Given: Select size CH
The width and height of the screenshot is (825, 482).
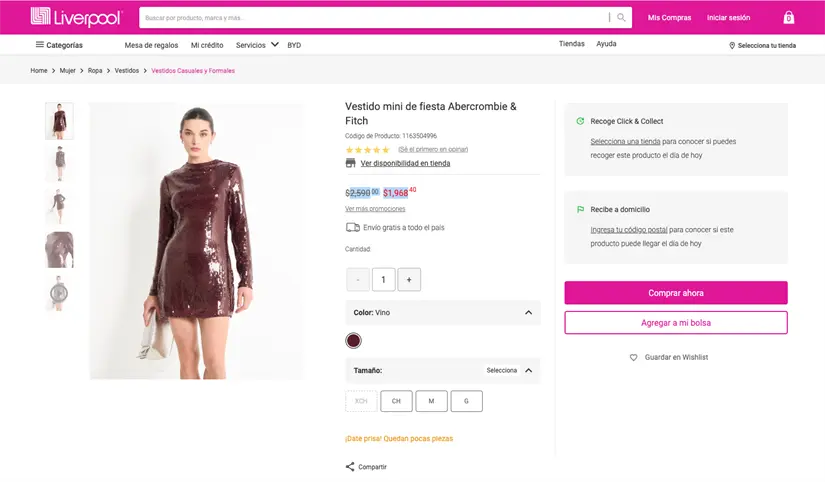Looking at the screenshot, I should 396,401.
